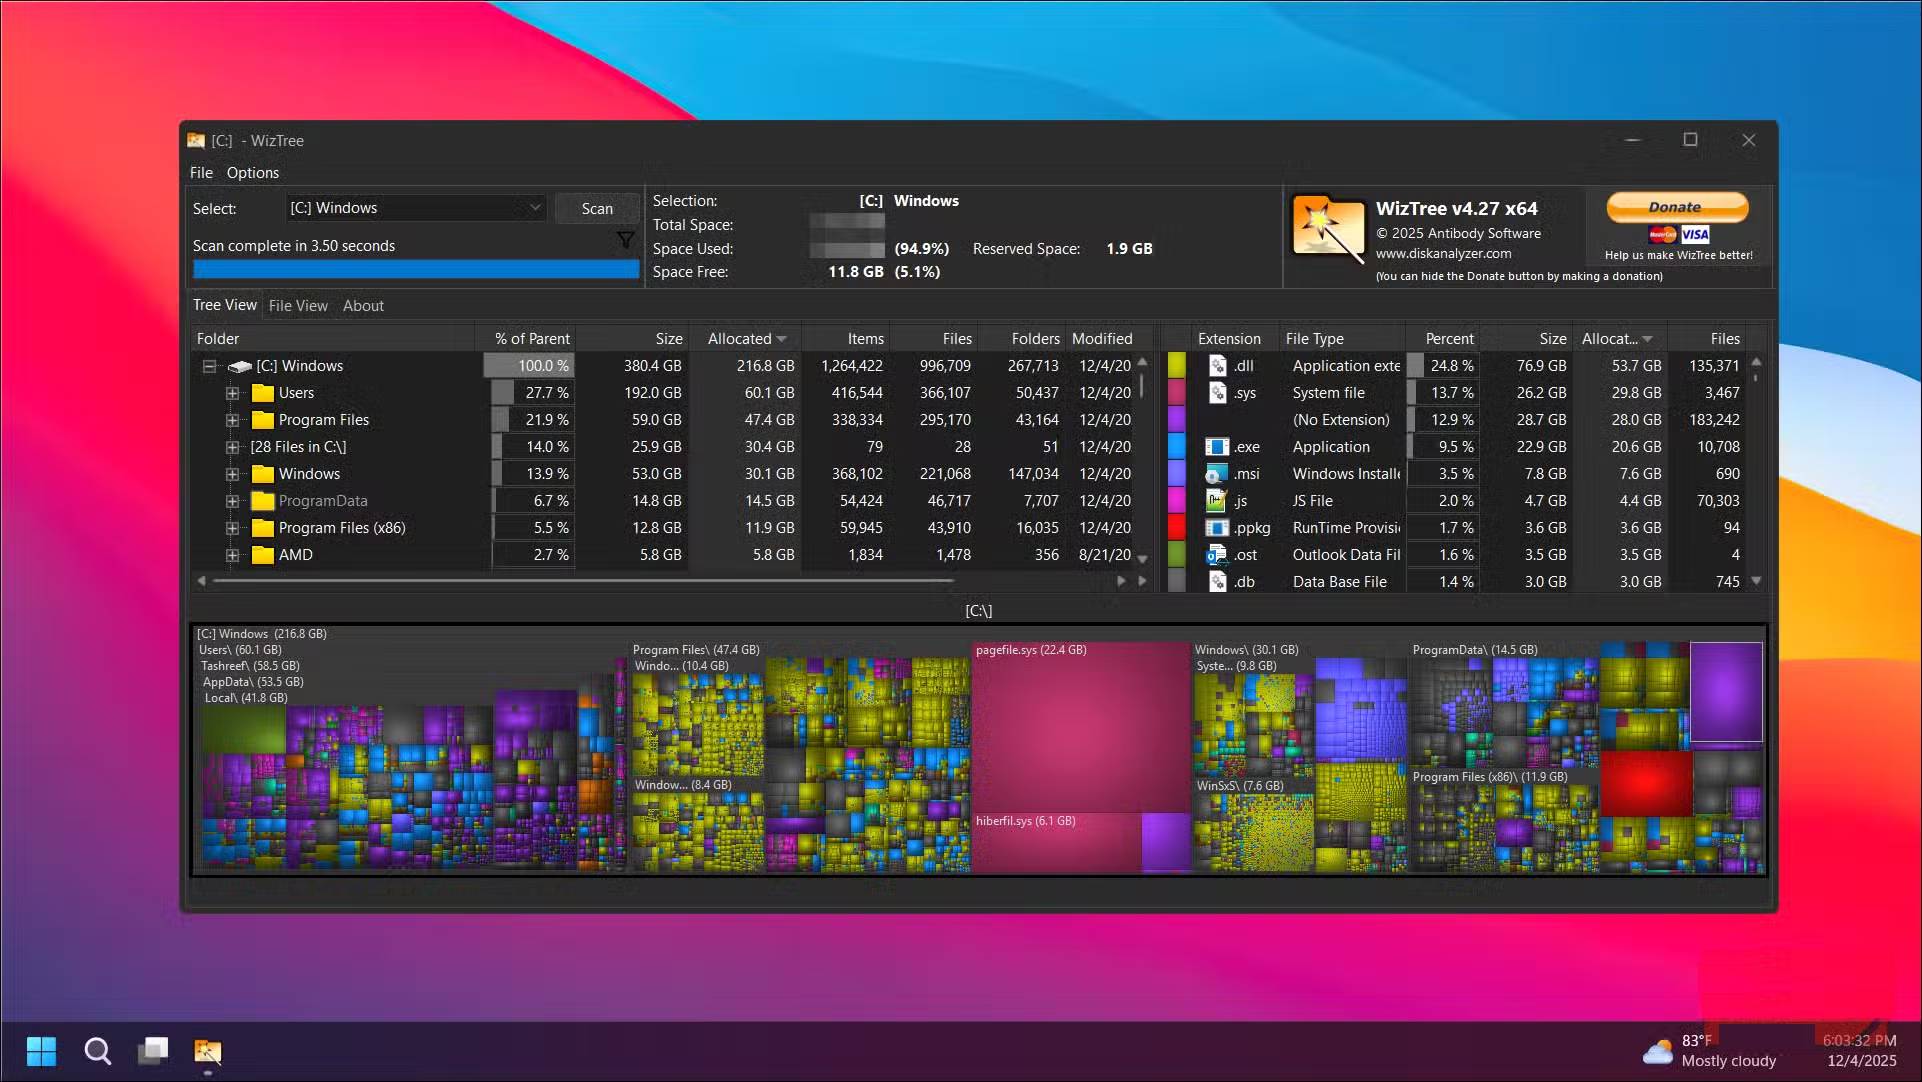Viewport: 1922px width, 1082px height.
Task: Click the WizTree taskbar icon
Action: pyautogui.click(x=207, y=1051)
